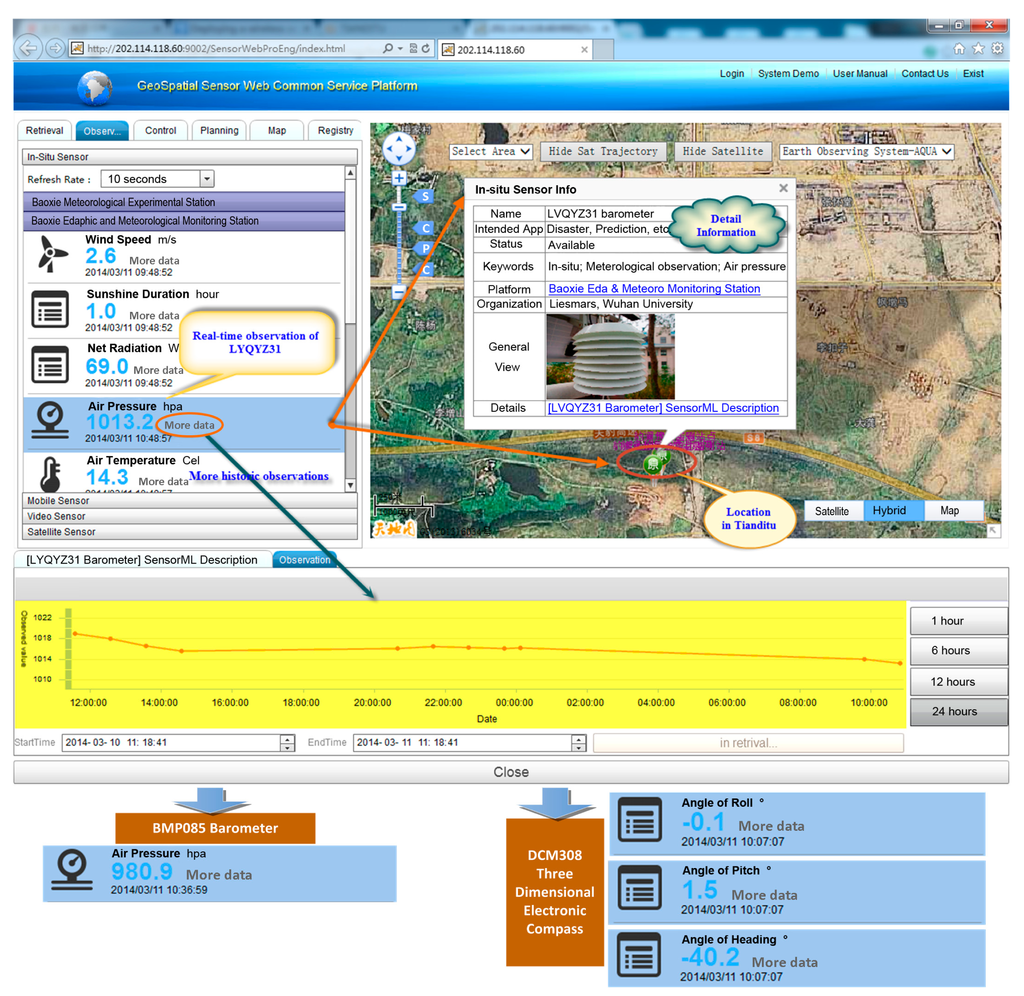This screenshot has height=996, width=1024.
Task: Zoom out with the map minus button
Action: (399, 291)
